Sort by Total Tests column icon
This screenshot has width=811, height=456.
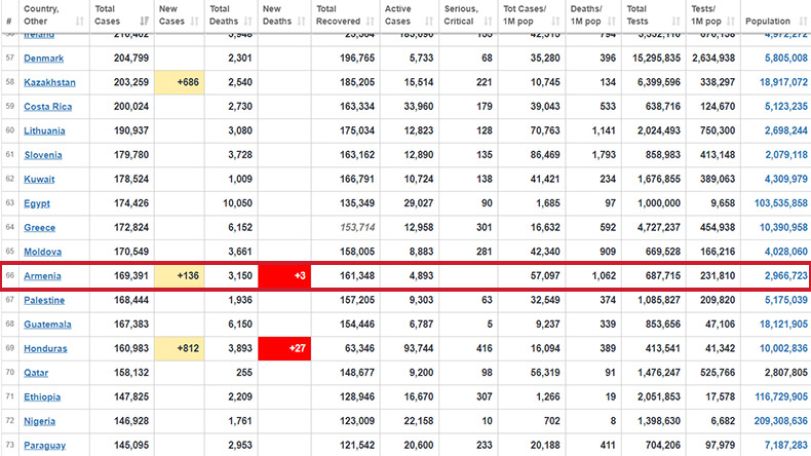point(676,21)
